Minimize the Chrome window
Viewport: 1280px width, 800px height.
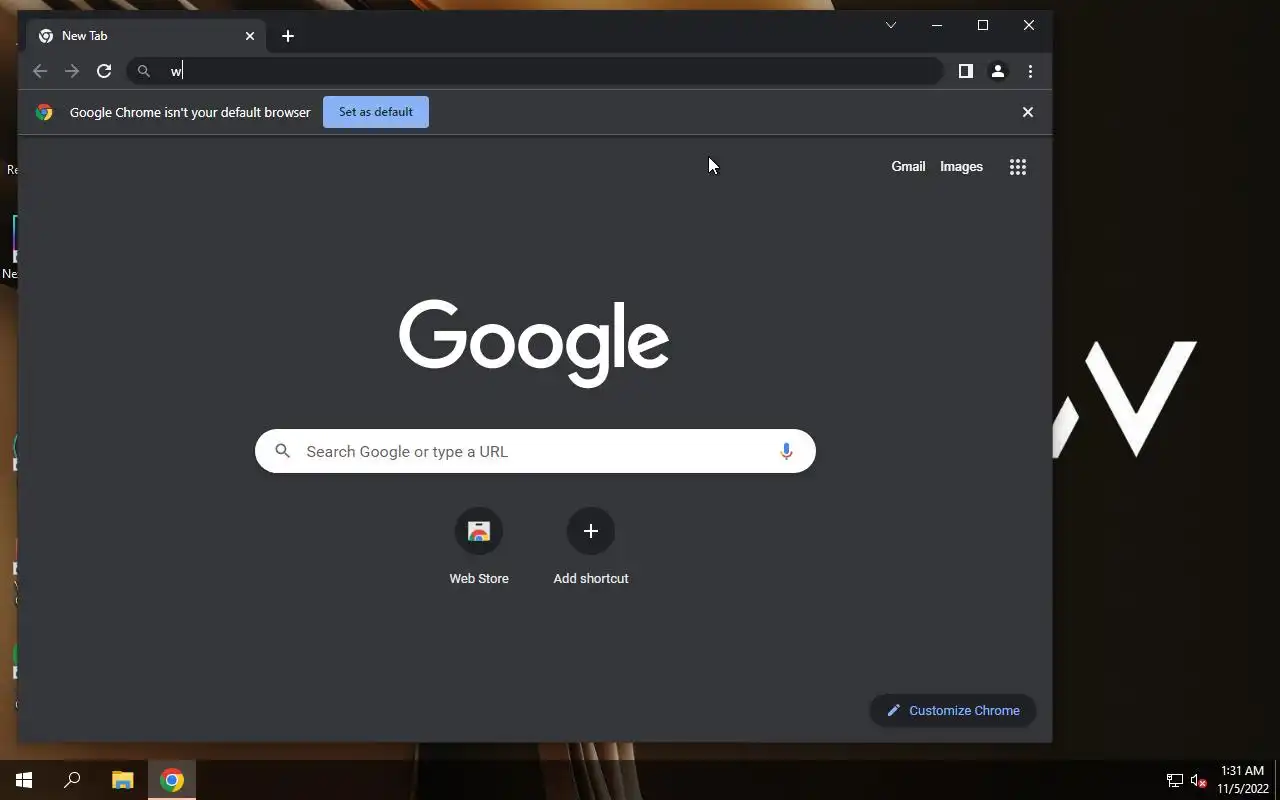[937, 25]
